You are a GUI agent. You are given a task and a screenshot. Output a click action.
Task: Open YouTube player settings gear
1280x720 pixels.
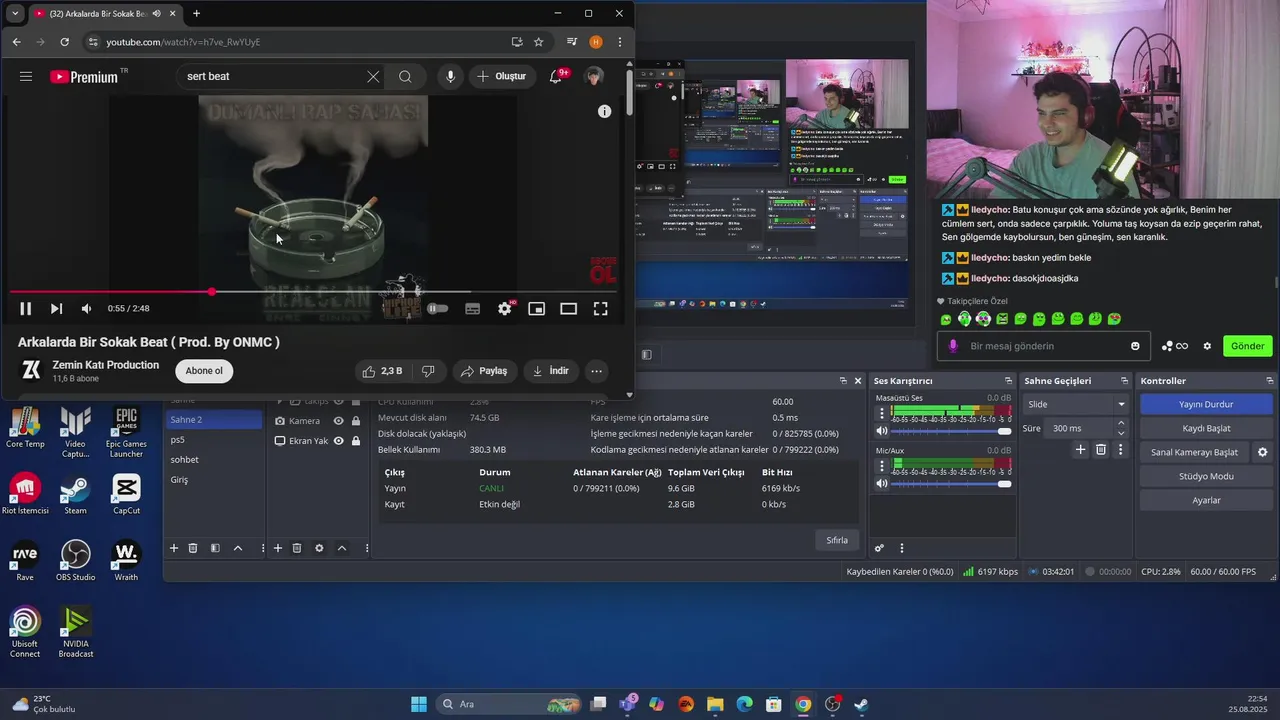click(505, 309)
